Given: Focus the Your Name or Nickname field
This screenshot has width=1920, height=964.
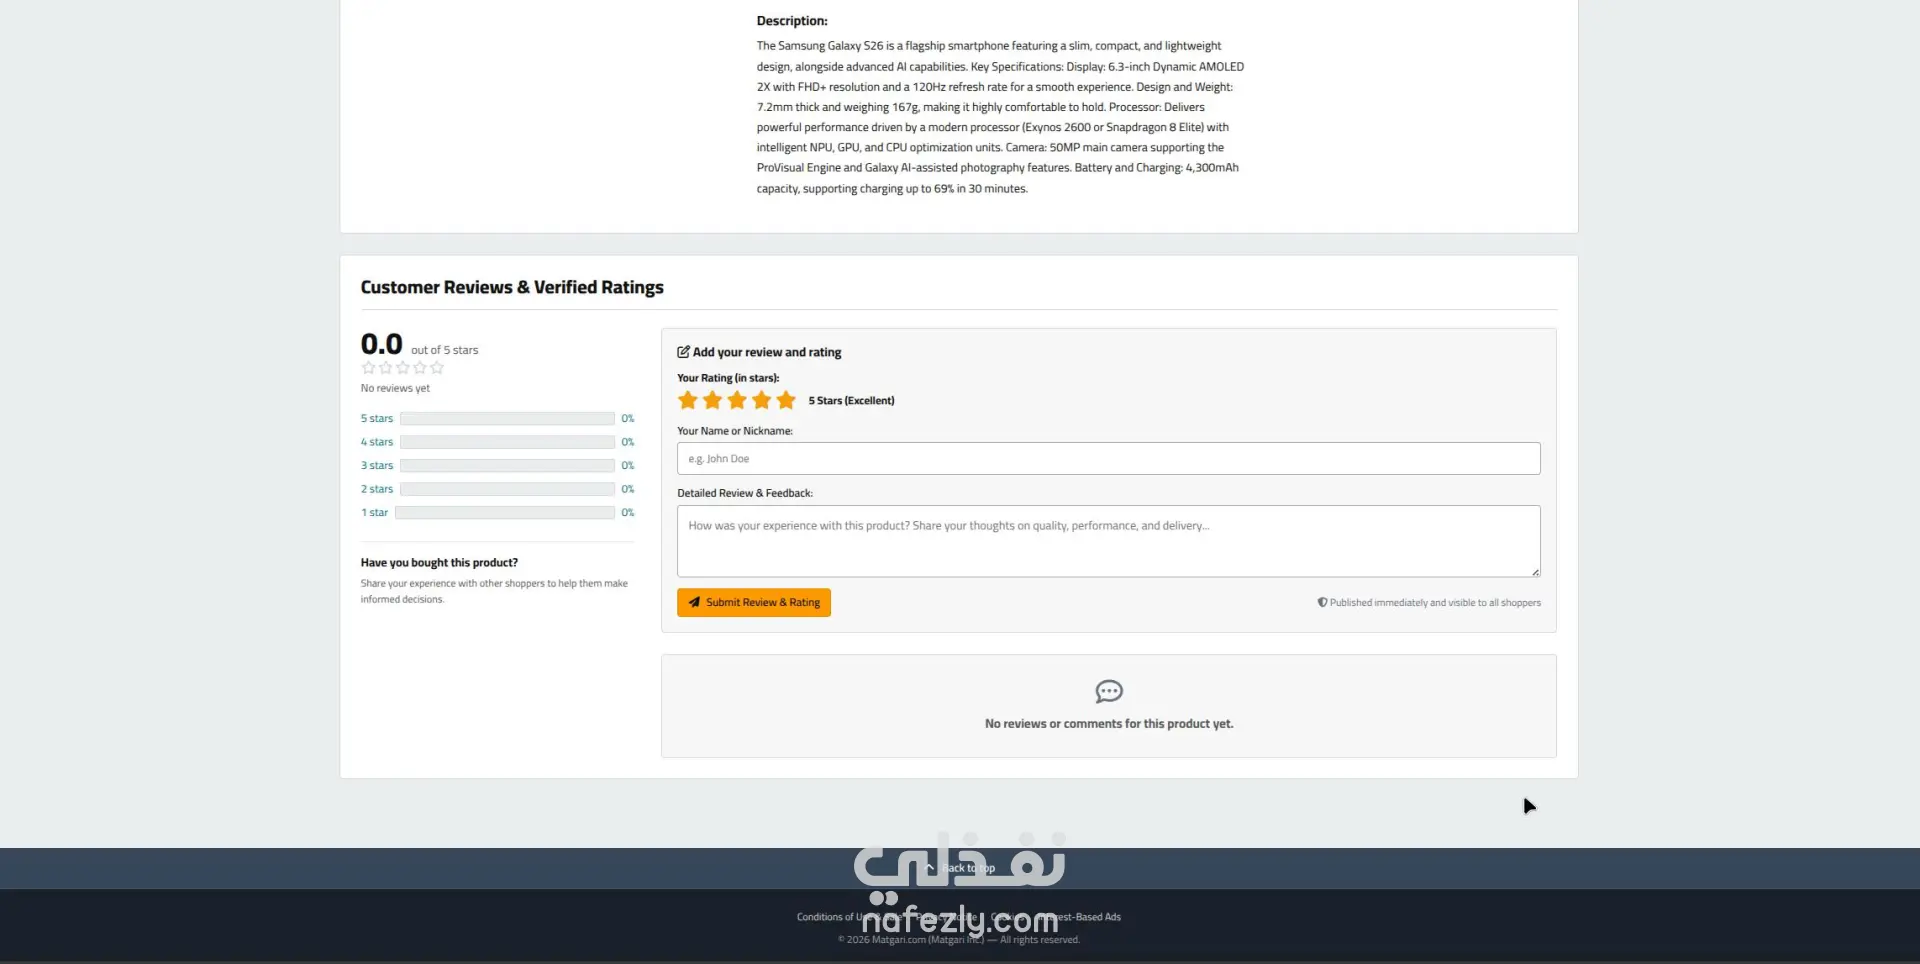Looking at the screenshot, I should 1108,458.
